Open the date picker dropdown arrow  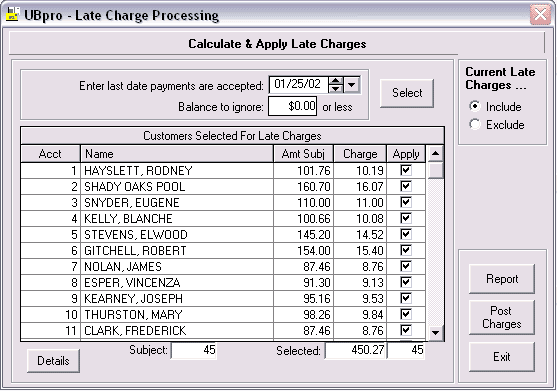(352, 85)
